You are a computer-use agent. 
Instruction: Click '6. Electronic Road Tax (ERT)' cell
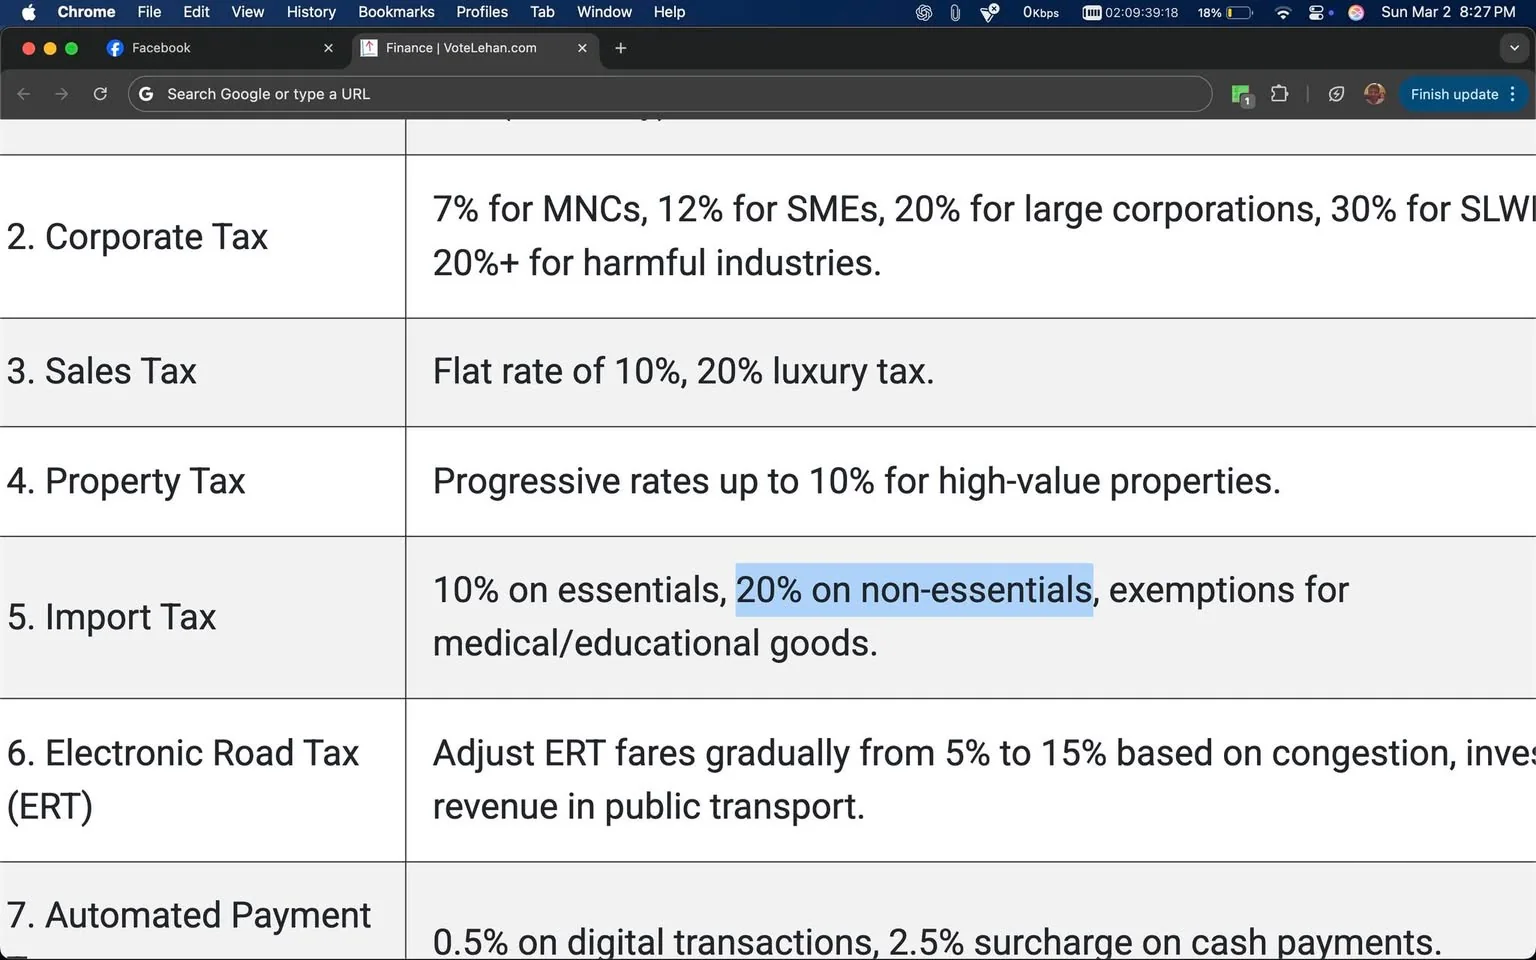pos(202,780)
